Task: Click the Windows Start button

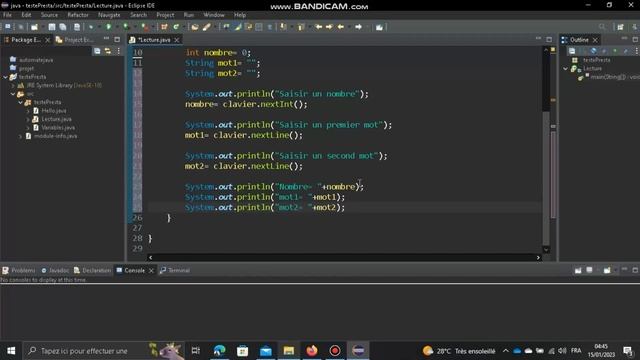Action: pos(11,351)
